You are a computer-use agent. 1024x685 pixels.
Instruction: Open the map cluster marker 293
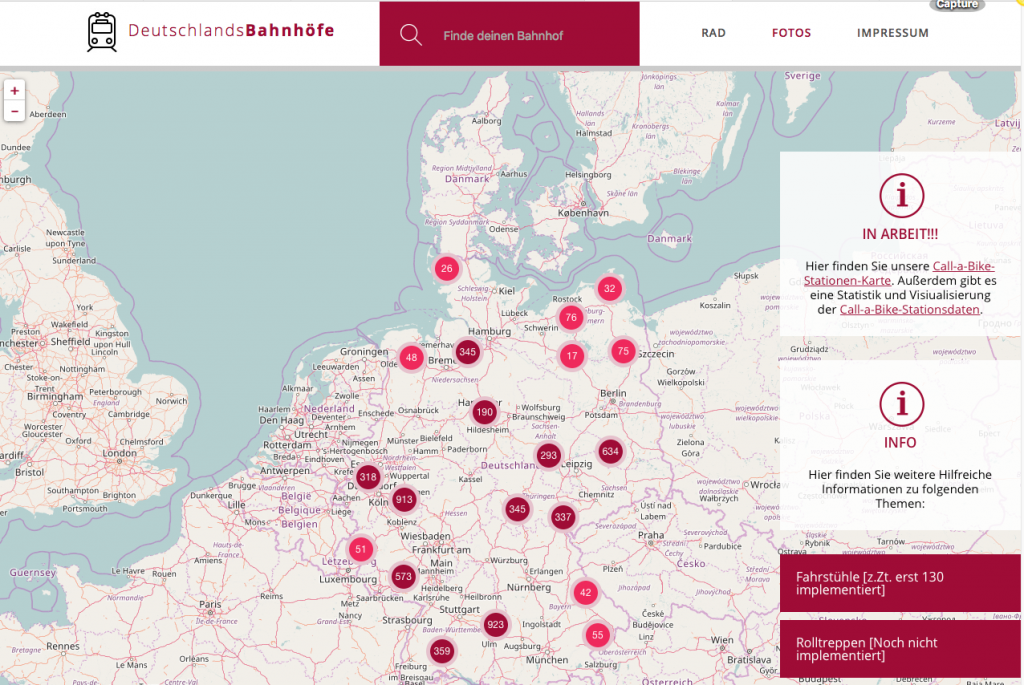(549, 455)
